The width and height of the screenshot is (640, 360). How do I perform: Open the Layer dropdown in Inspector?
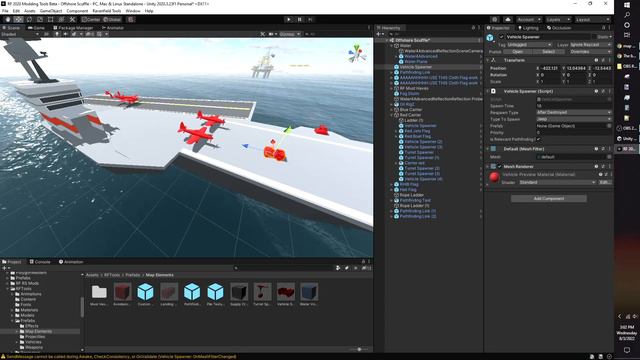[590, 44]
